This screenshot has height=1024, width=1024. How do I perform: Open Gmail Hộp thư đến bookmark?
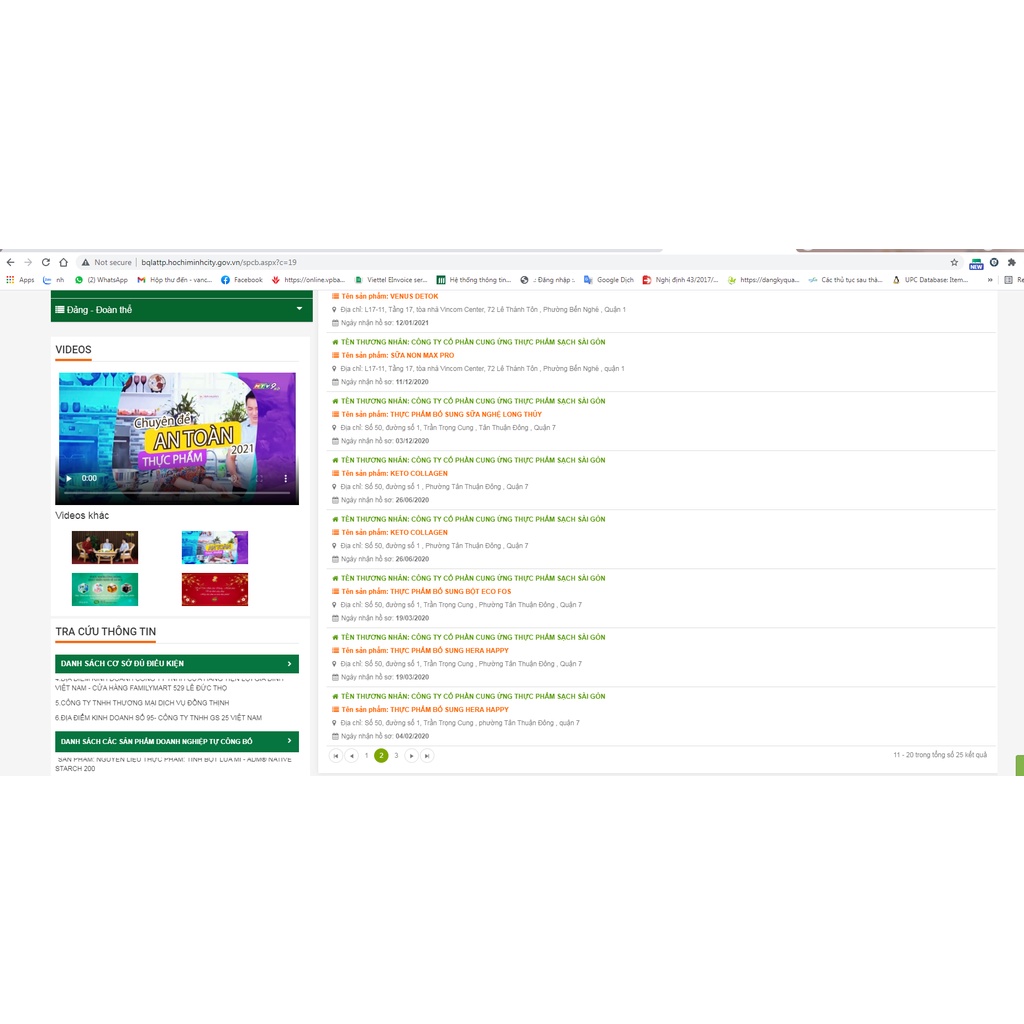point(174,280)
